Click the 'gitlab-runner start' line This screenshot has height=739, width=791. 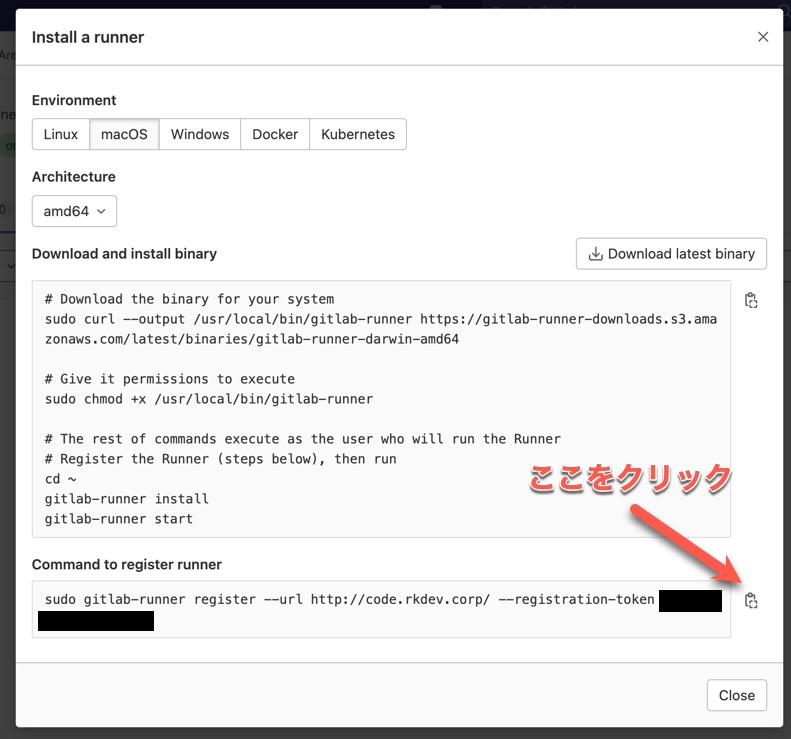tap(119, 519)
